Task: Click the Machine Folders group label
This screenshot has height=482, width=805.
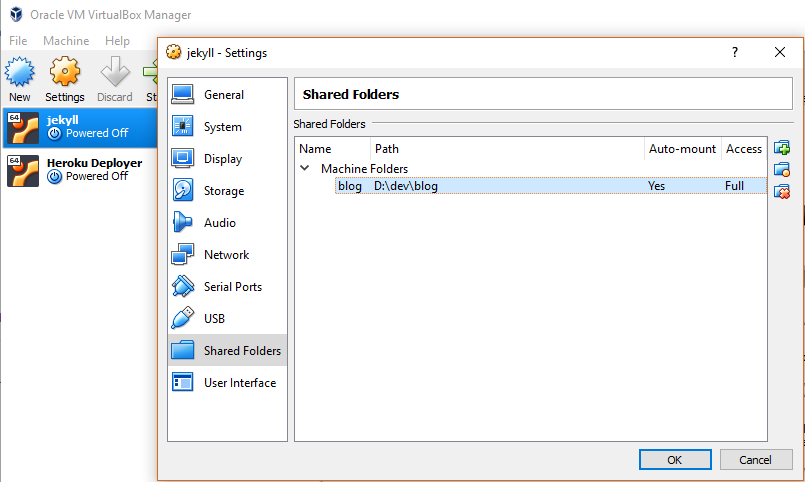Action: pos(365,168)
